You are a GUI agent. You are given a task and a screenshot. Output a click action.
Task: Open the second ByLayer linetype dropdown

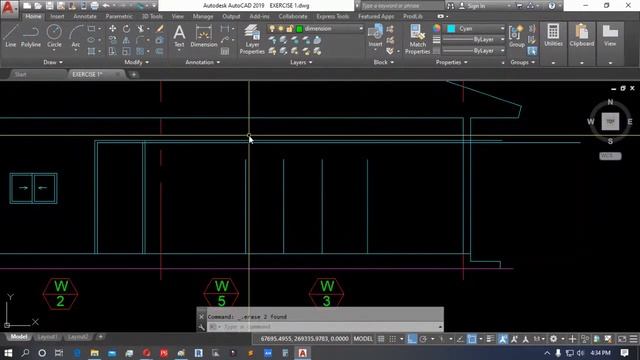(x=502, y=51)
